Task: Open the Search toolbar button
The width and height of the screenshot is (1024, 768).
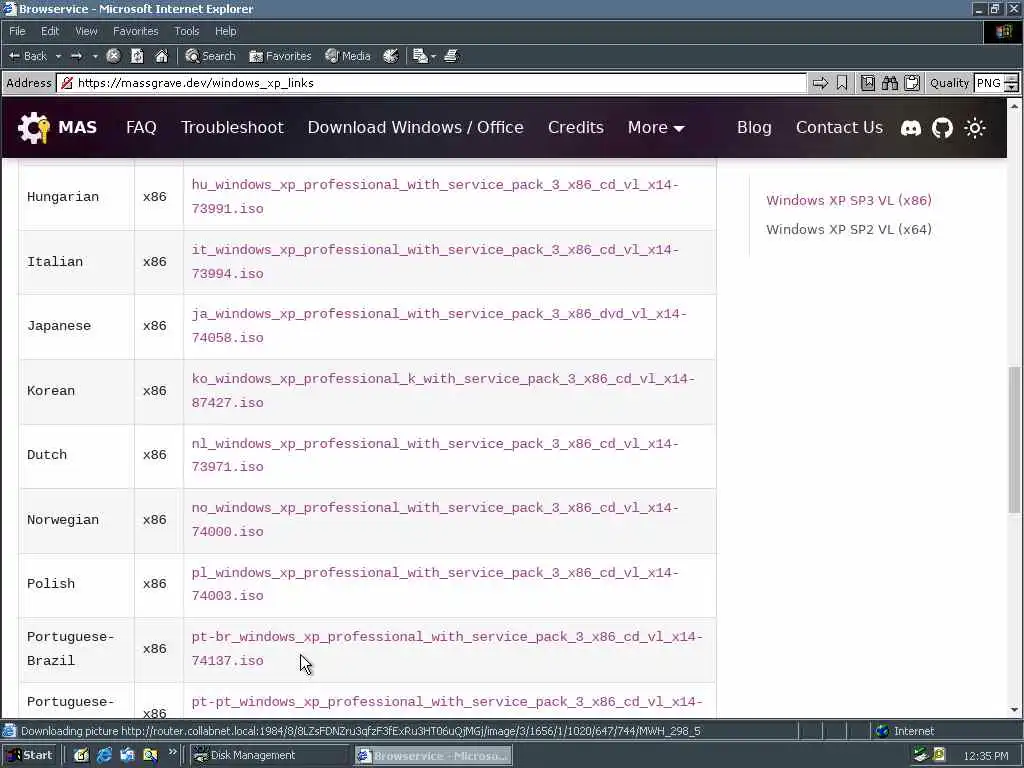Action: coord(210,56)
